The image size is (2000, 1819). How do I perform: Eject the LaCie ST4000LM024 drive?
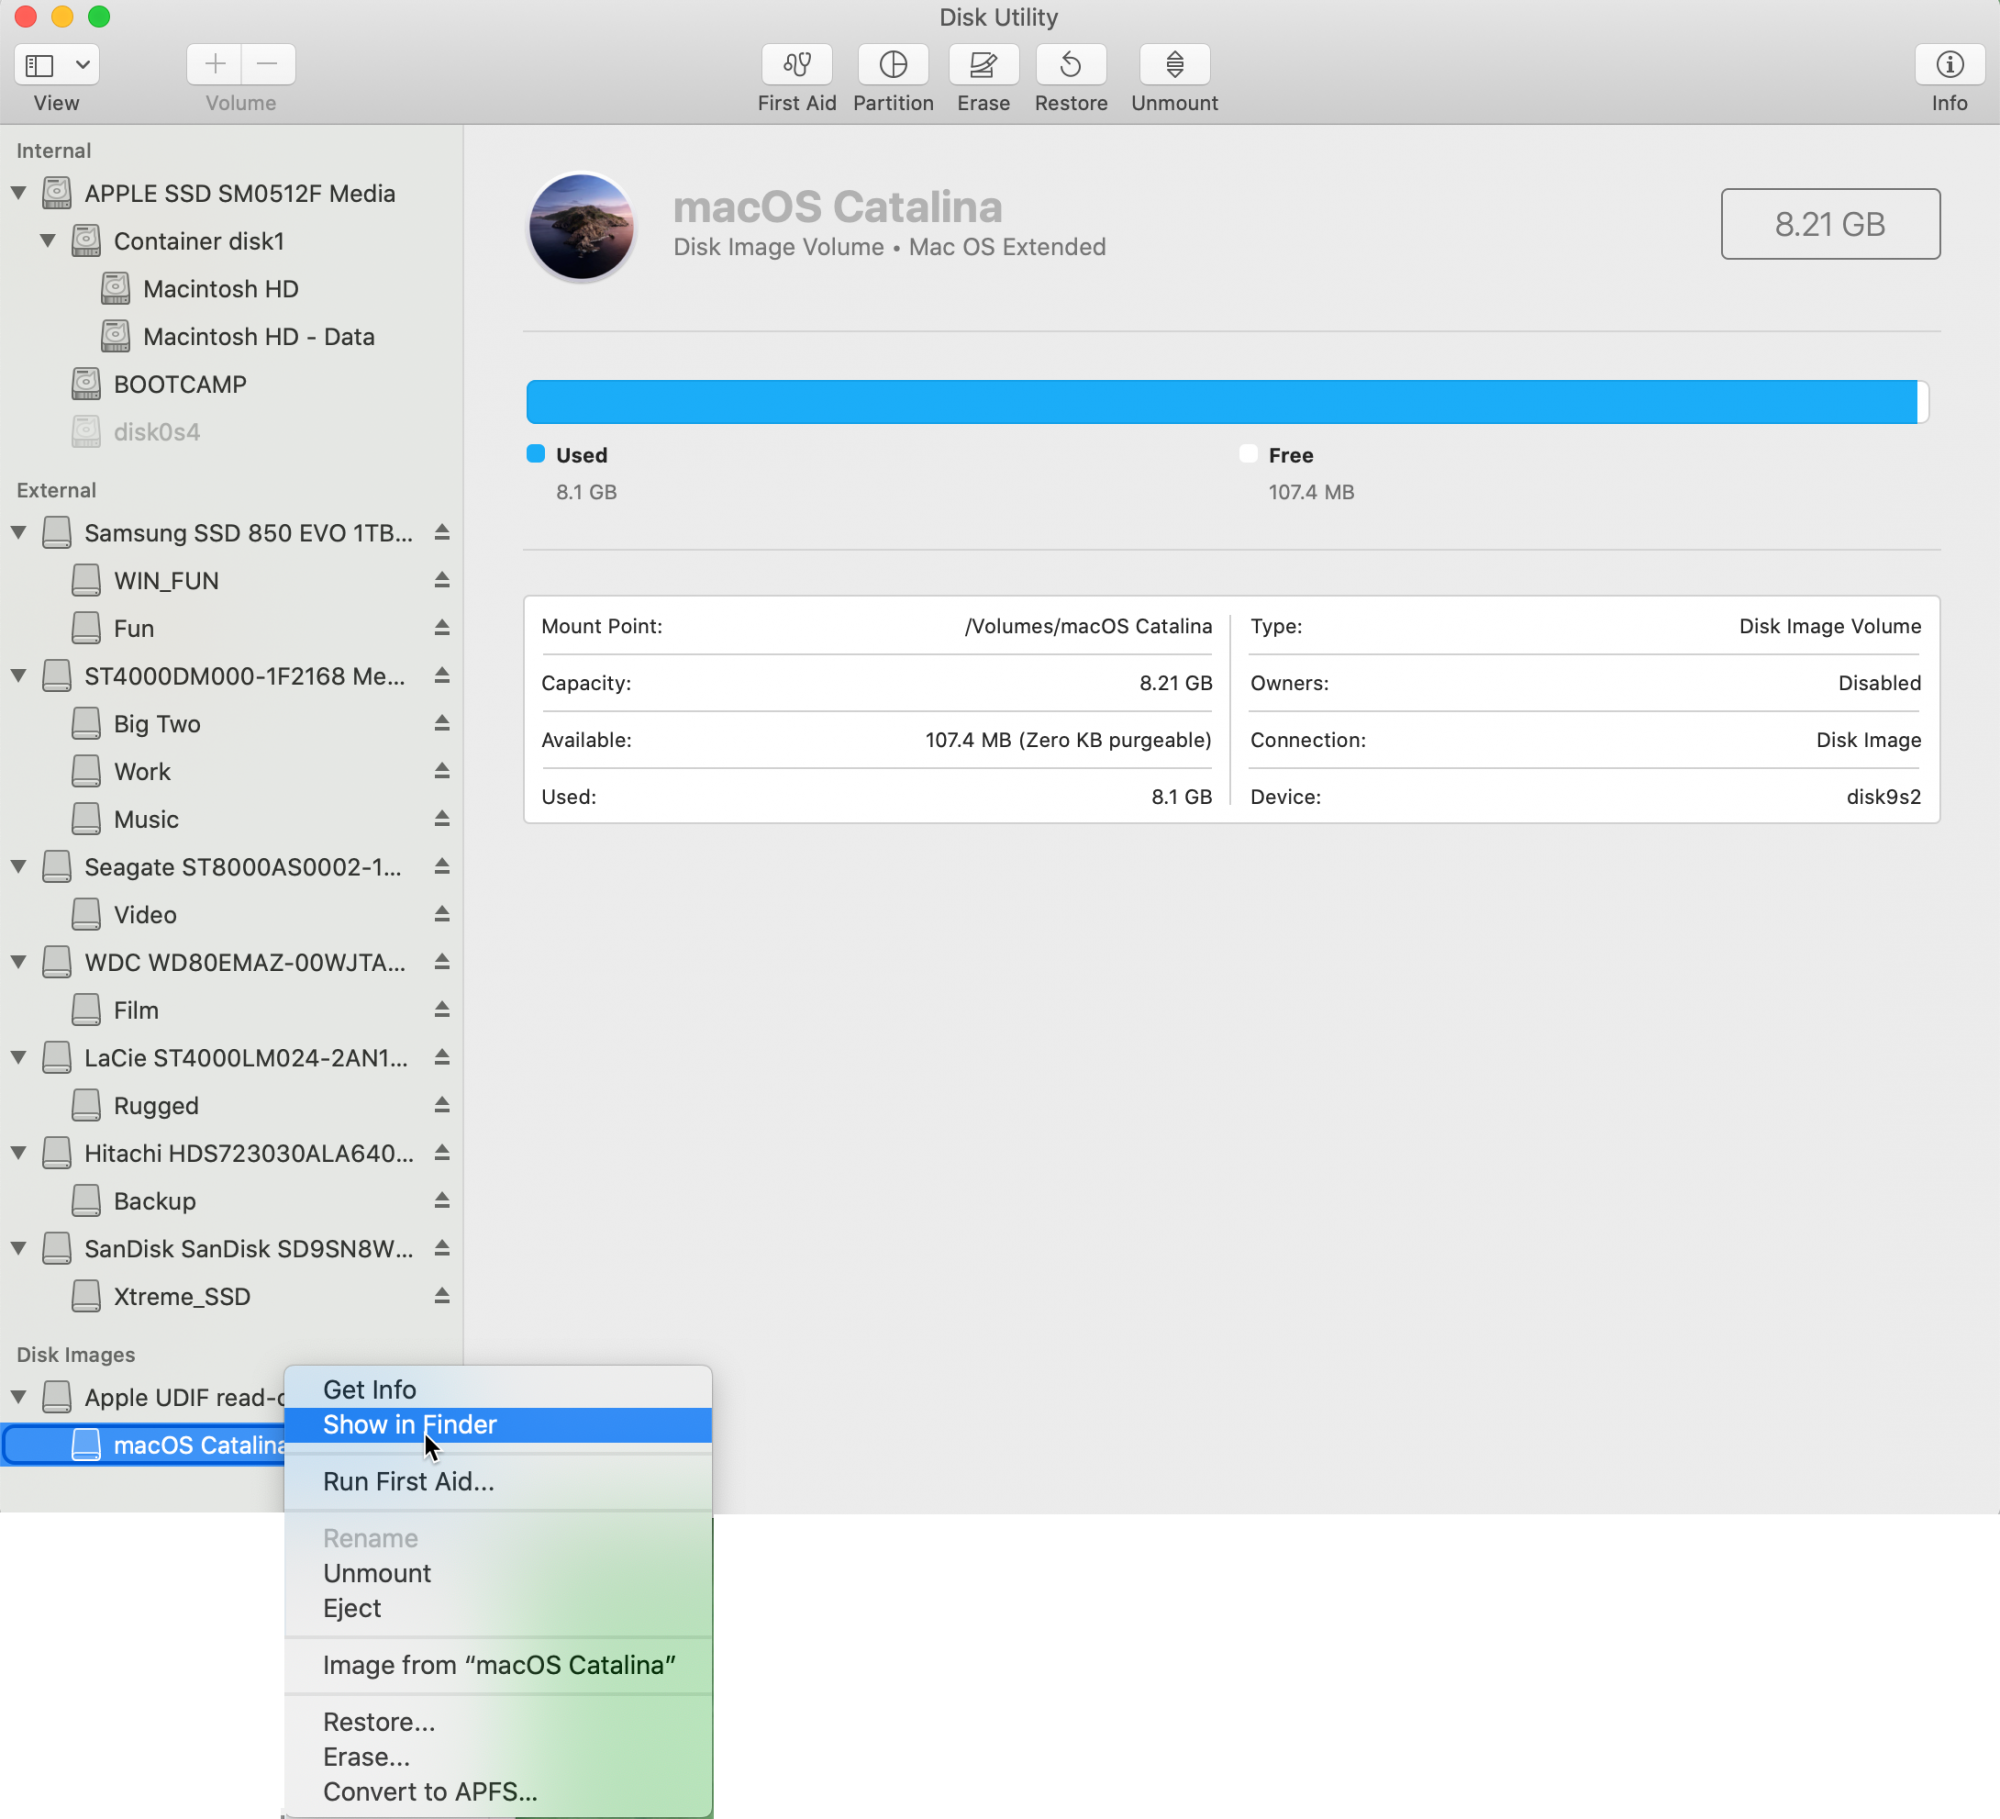[x=441, y=1058]
